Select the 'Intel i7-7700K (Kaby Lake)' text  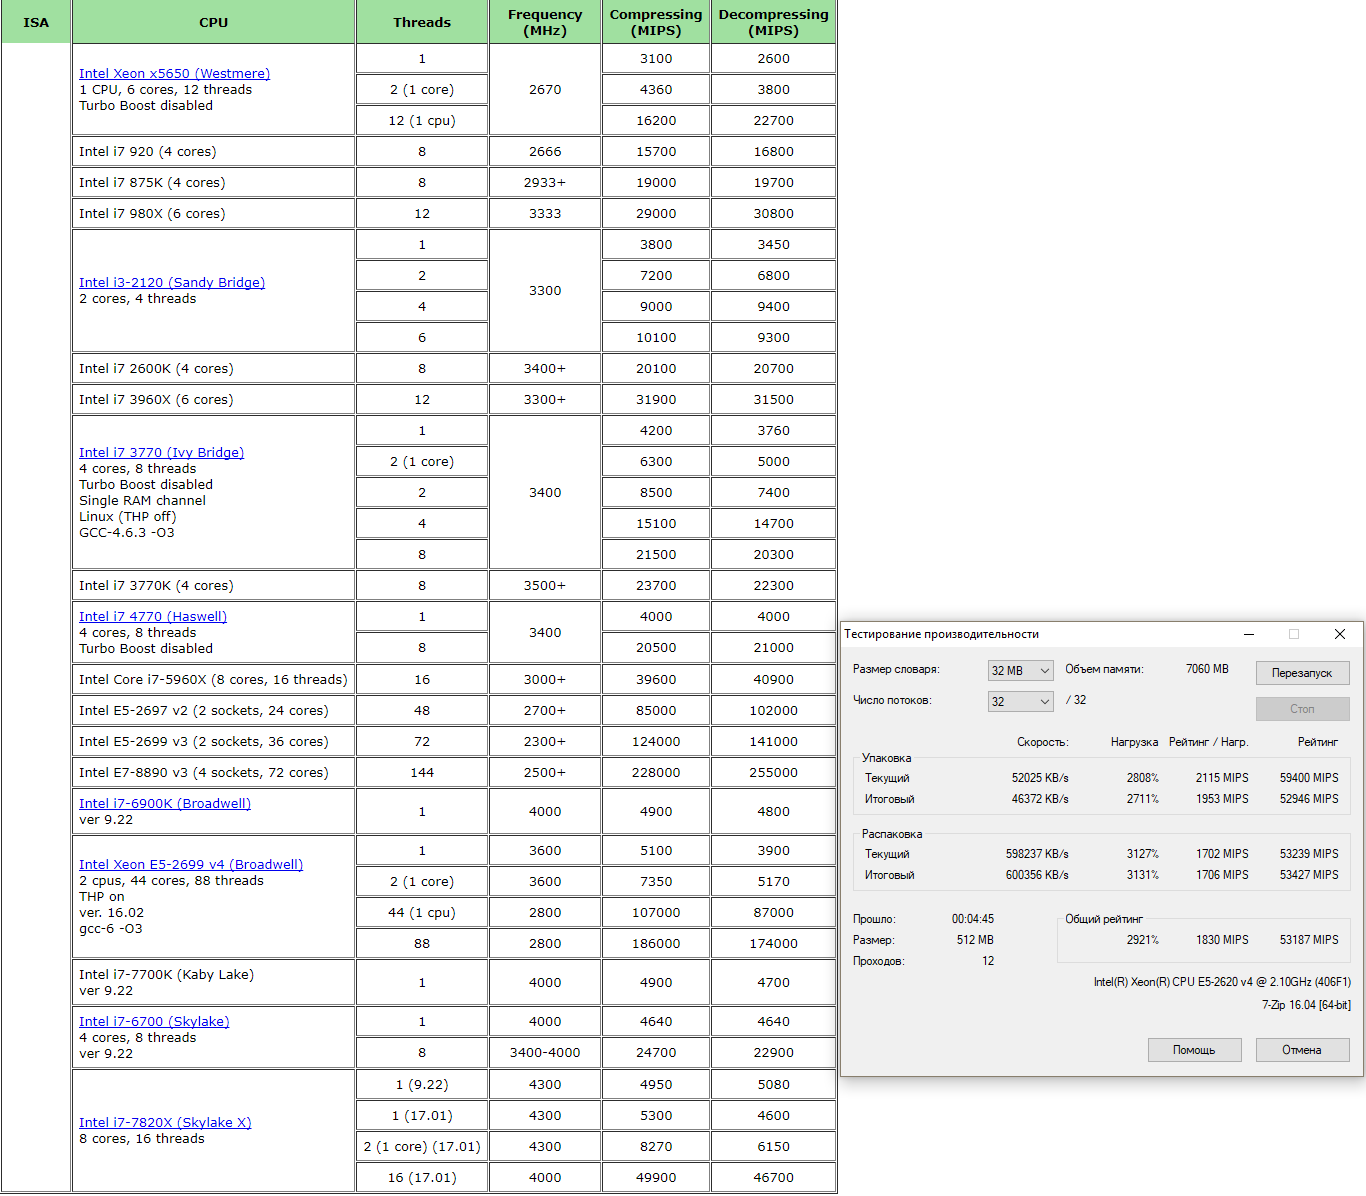[x=166, y=974]
